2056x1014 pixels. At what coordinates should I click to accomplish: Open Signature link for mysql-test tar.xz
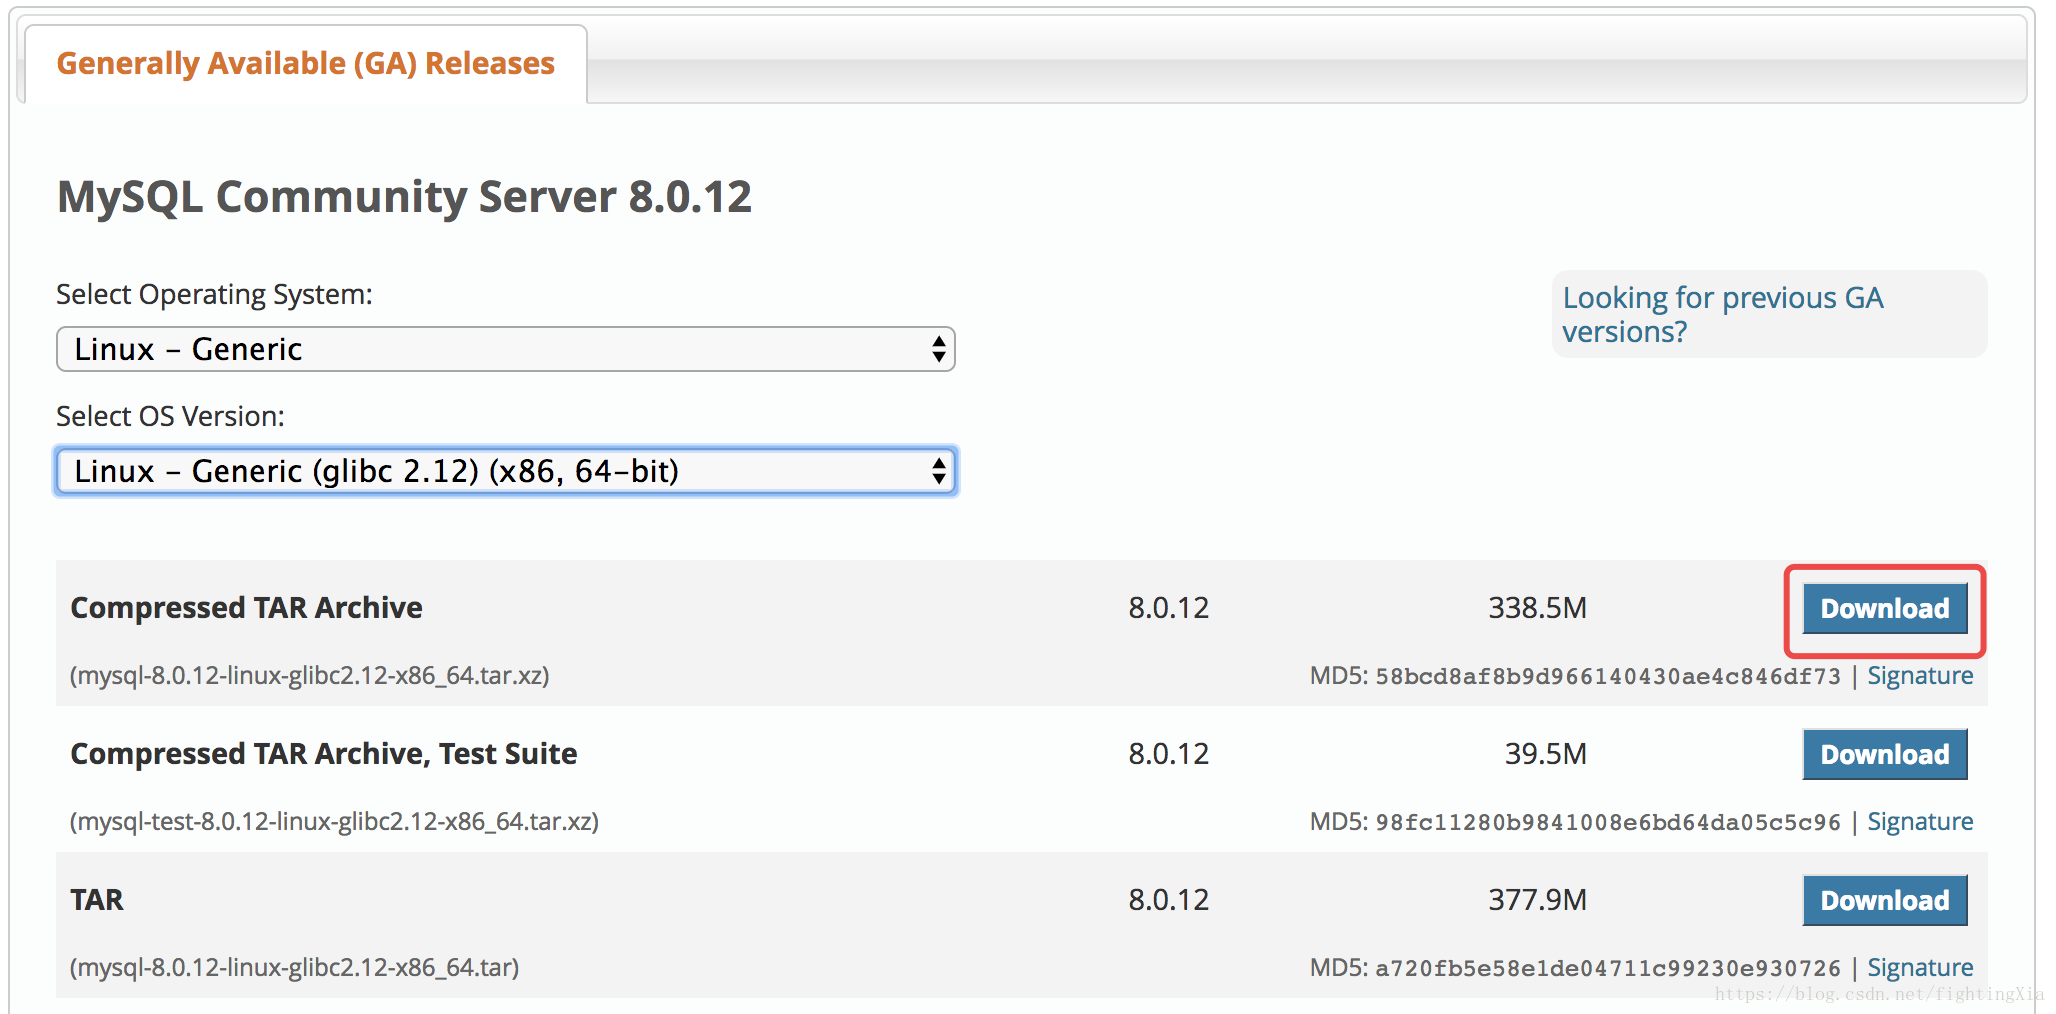tap(1920, 821)
